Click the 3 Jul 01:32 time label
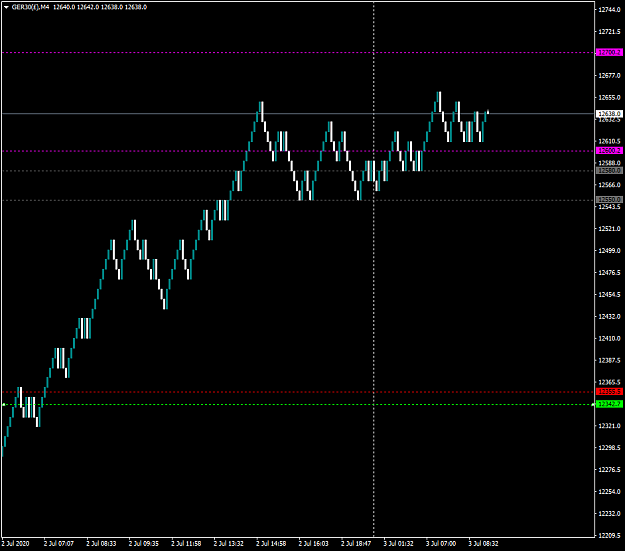The width and height of the screenshot is (625, 551). click(x=399, y=543)
